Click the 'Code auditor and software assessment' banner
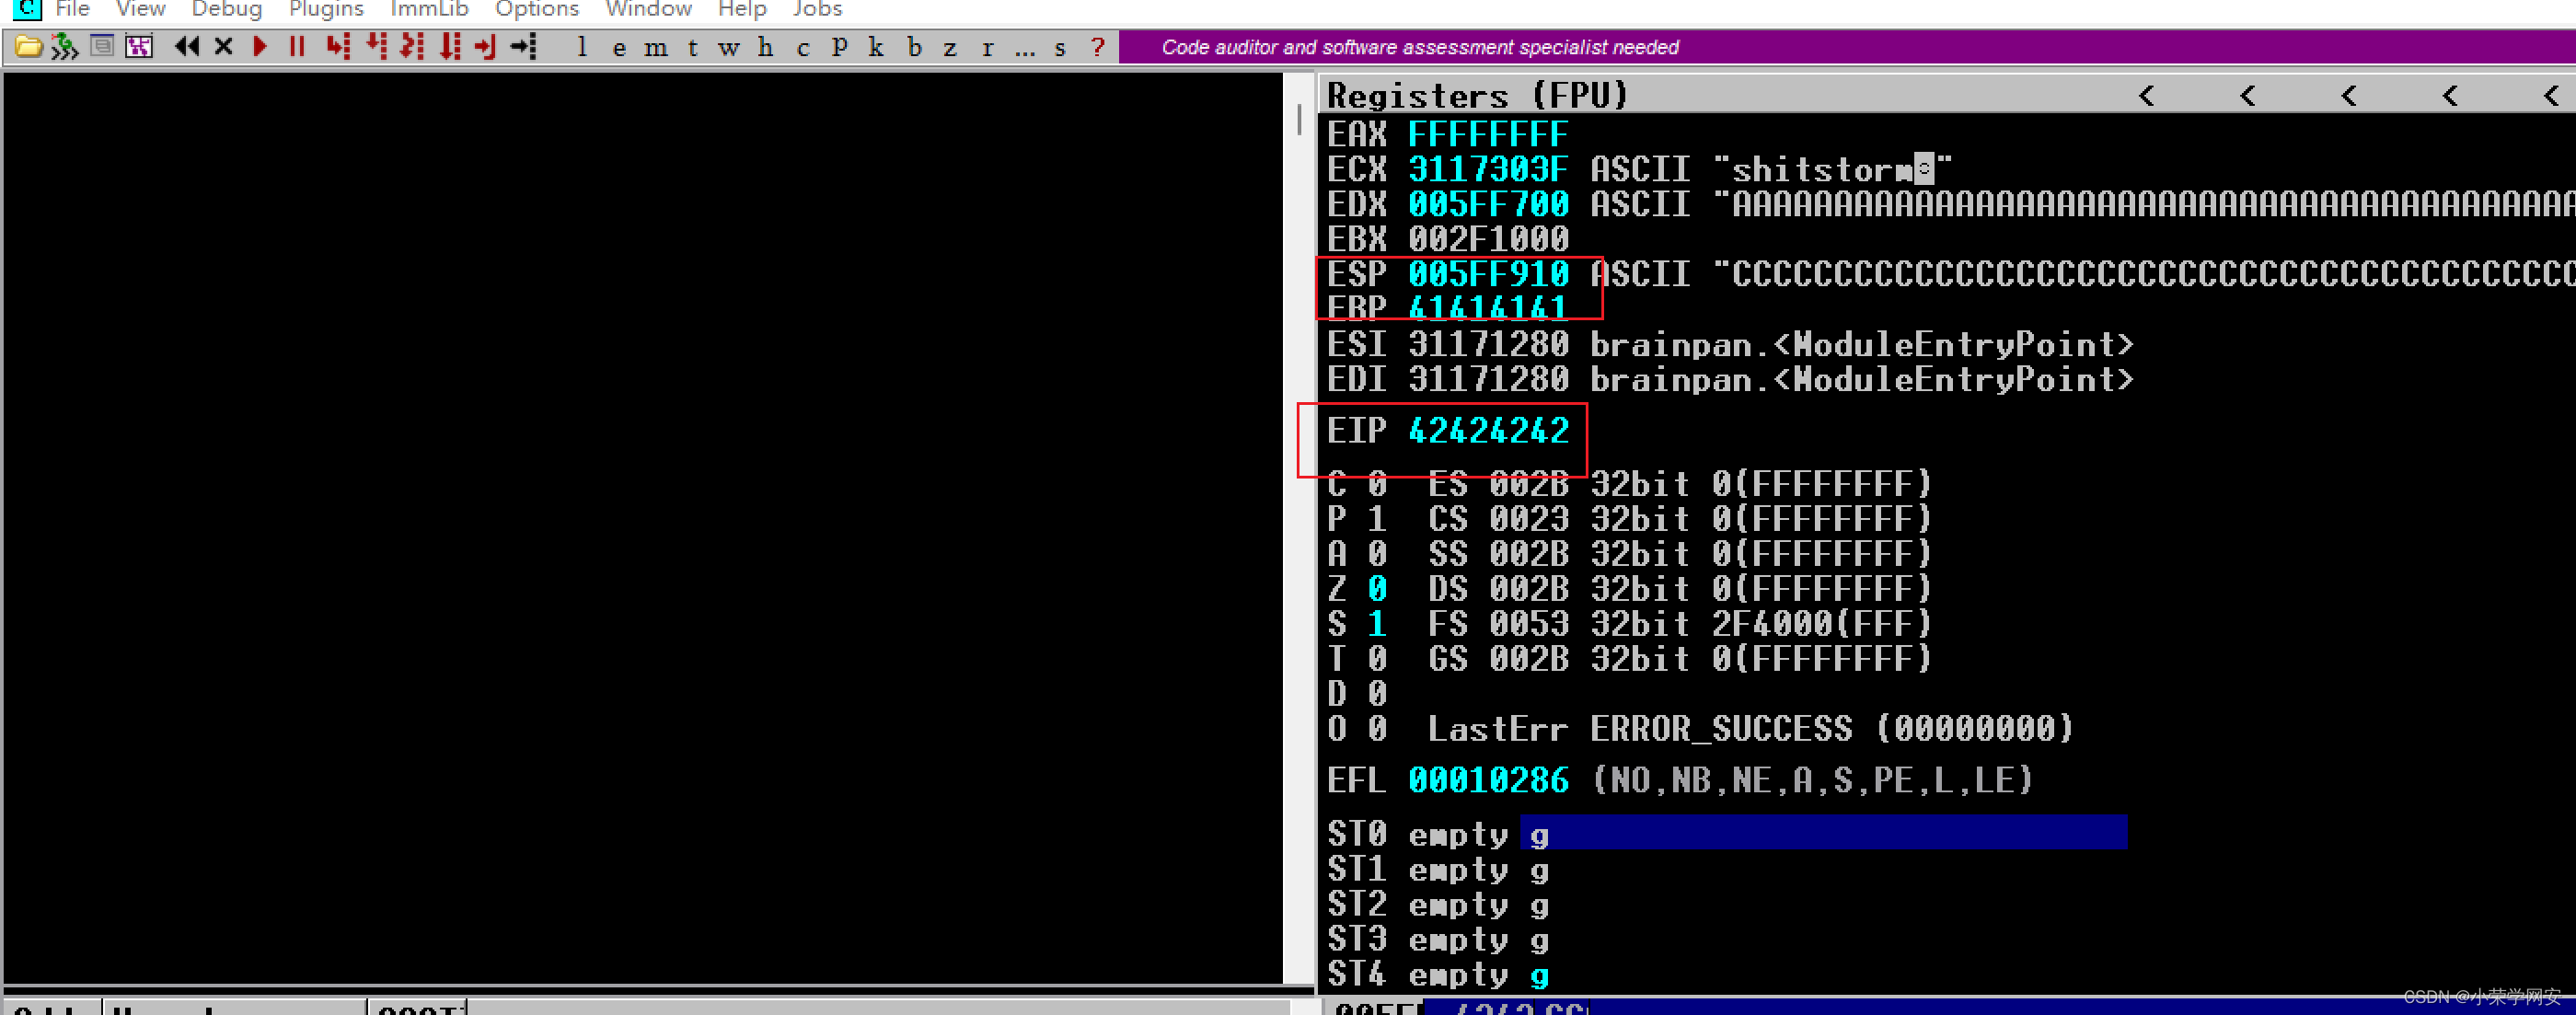This screenshot has width=2576, height=1015. [x=1420, y=47]
